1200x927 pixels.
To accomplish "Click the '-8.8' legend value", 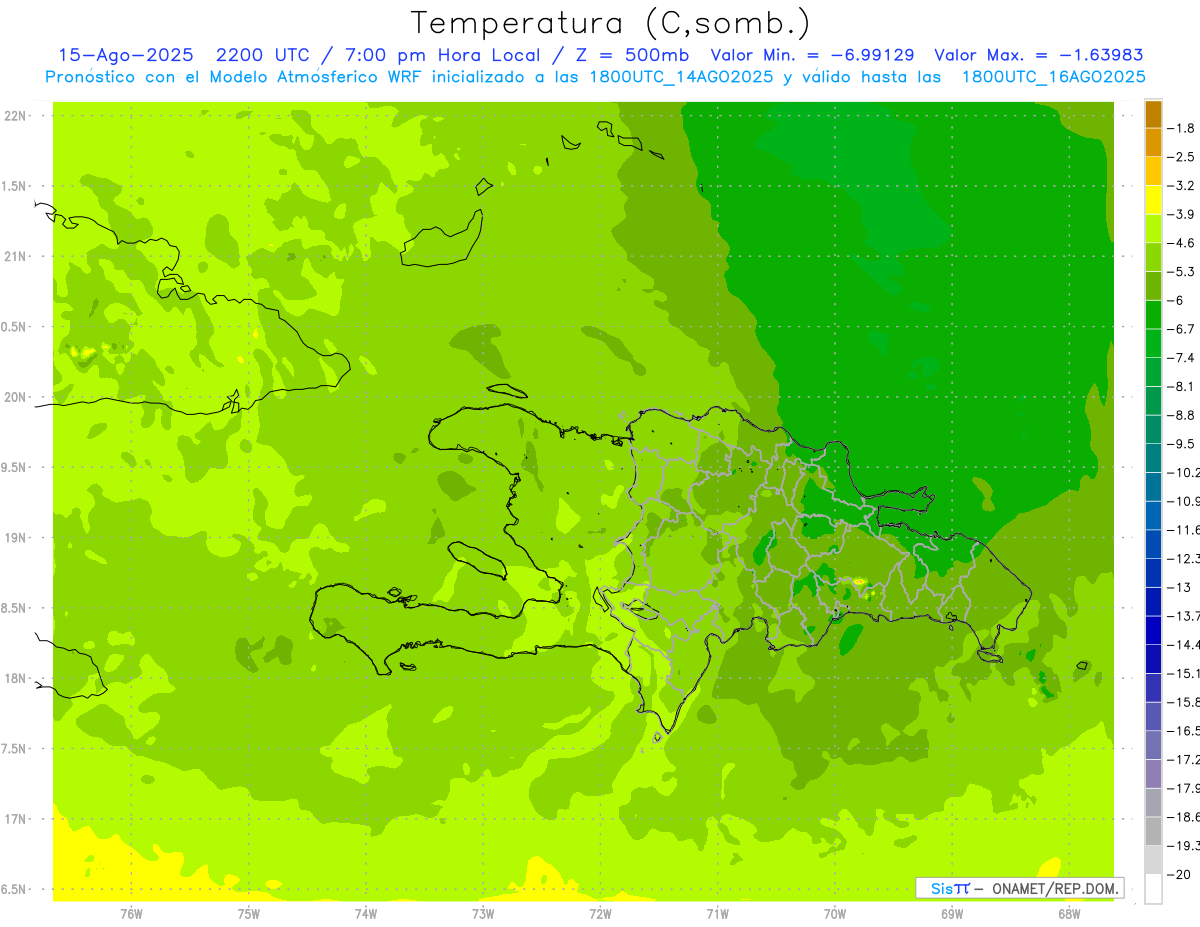I will click(x=1183, y=415).
